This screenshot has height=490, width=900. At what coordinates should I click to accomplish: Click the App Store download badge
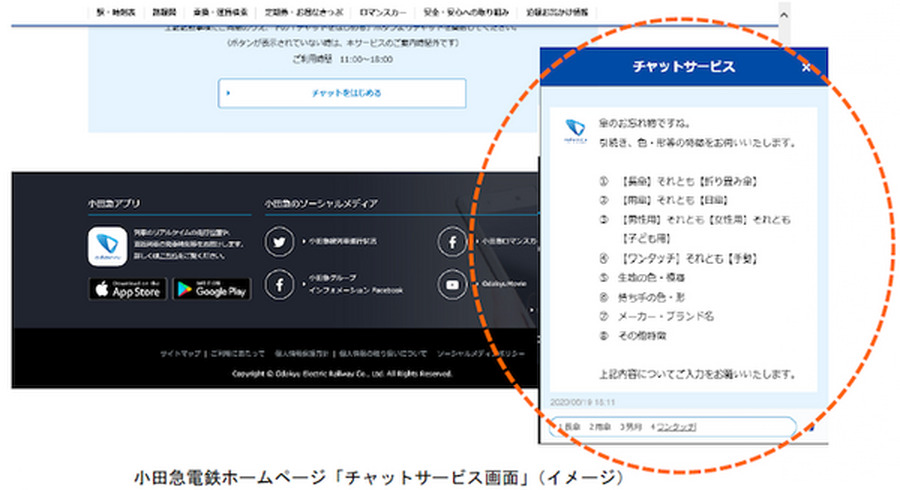128,289
